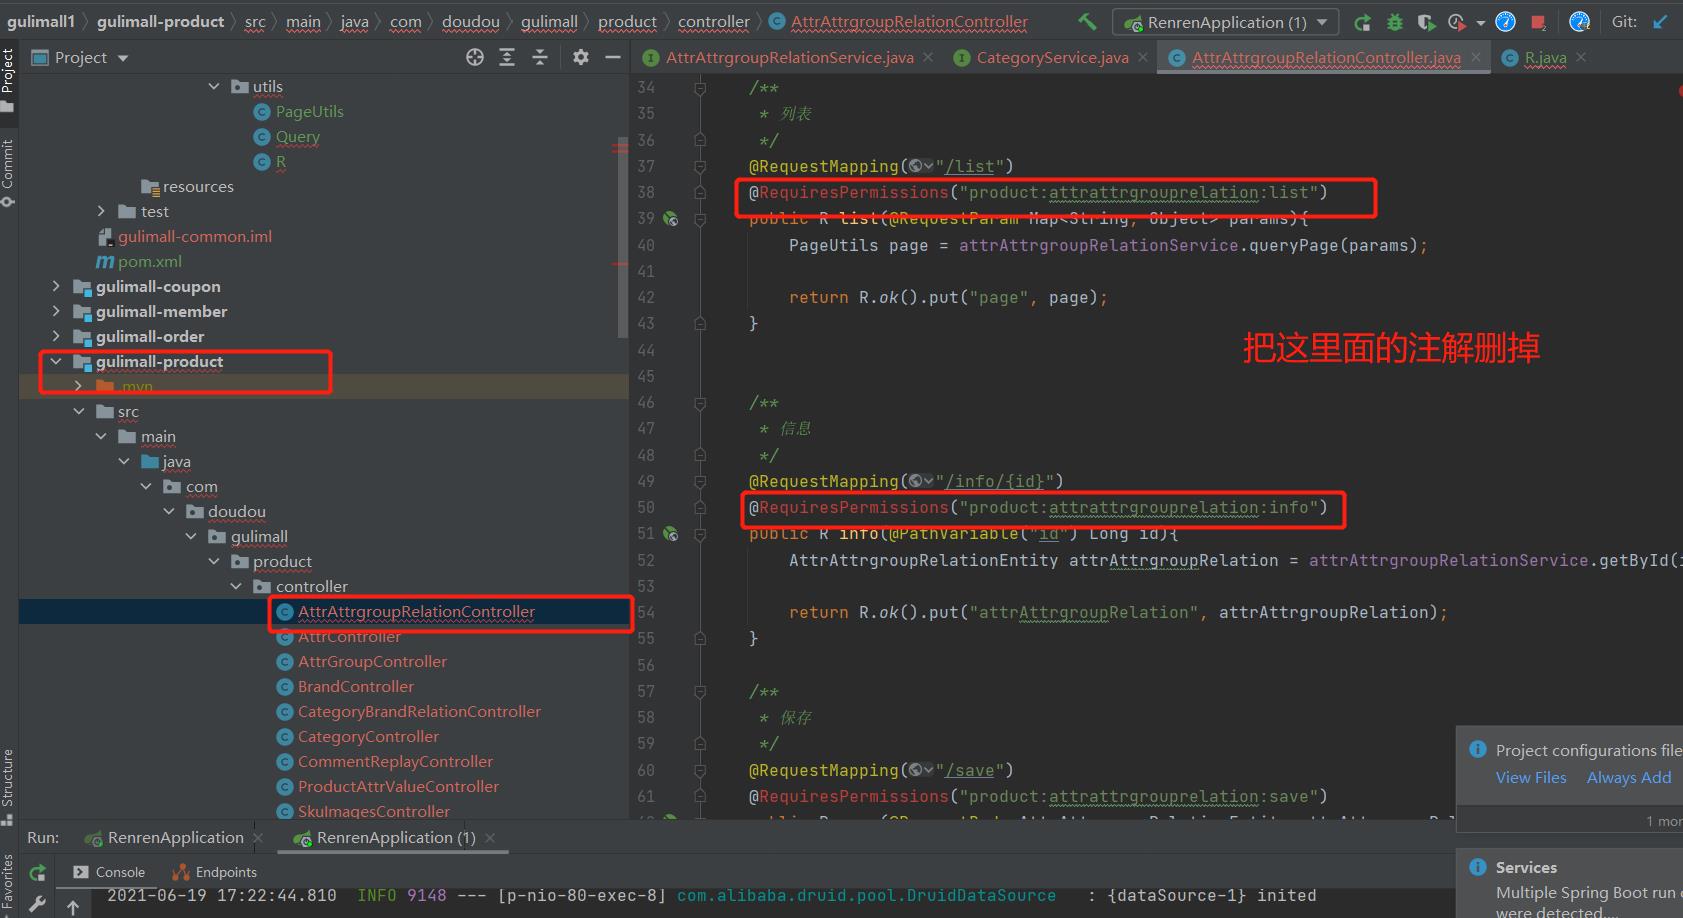Open the Commit tool window from left sidebar
Viewport: 1683px width, 918px height.
click(x=8, y=172)
